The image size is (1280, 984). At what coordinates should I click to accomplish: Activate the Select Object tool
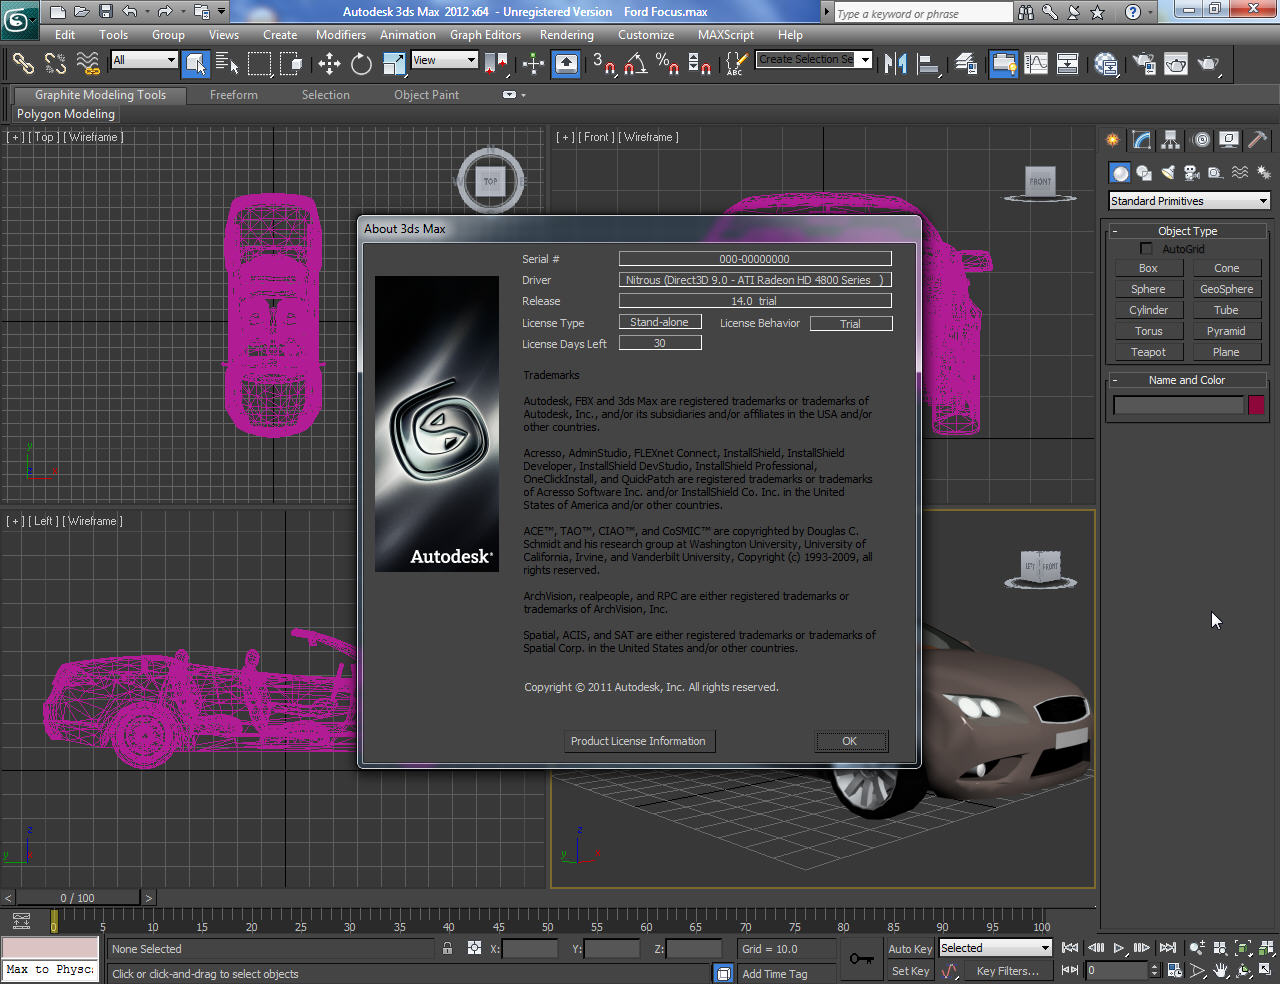[196, 64]
